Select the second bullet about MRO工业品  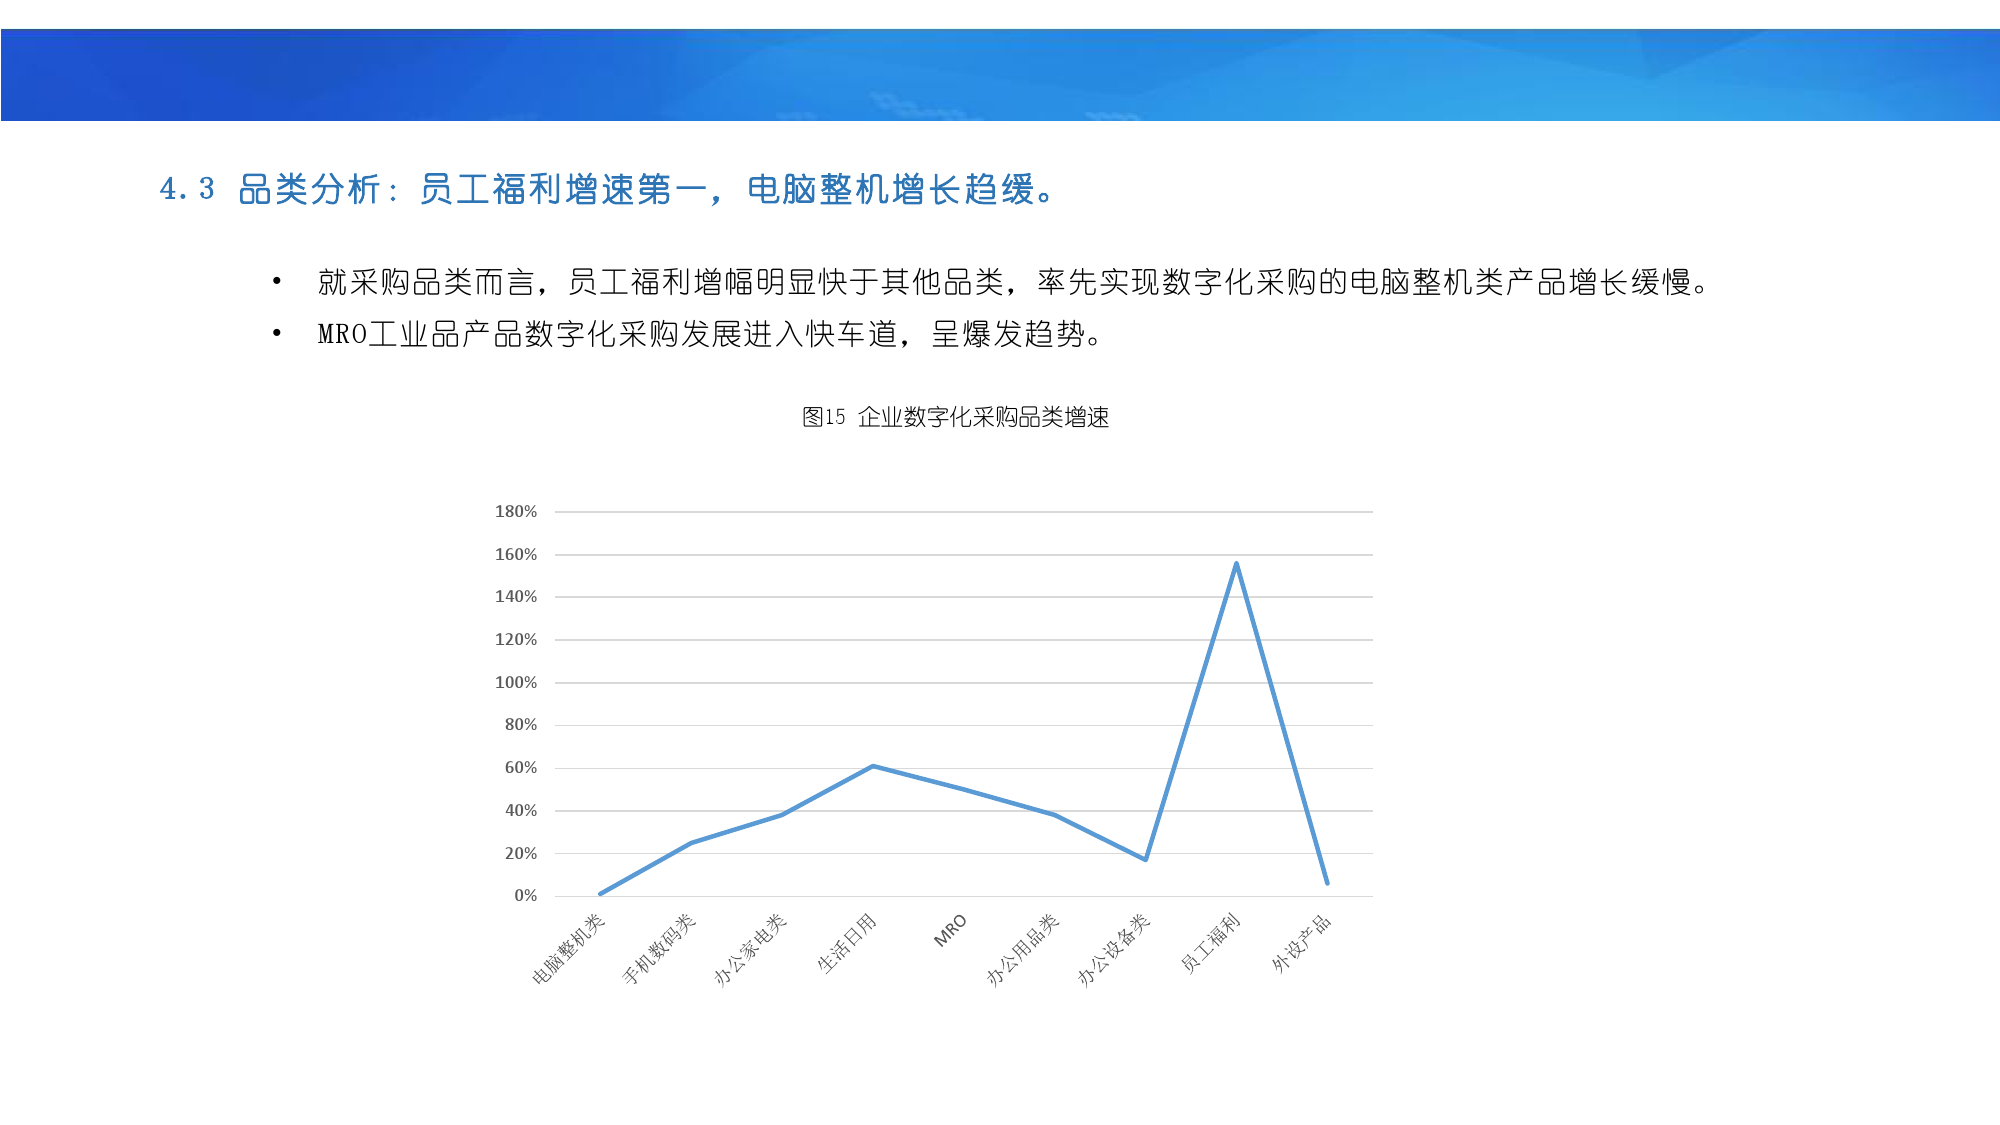click(x=710, y=334)
